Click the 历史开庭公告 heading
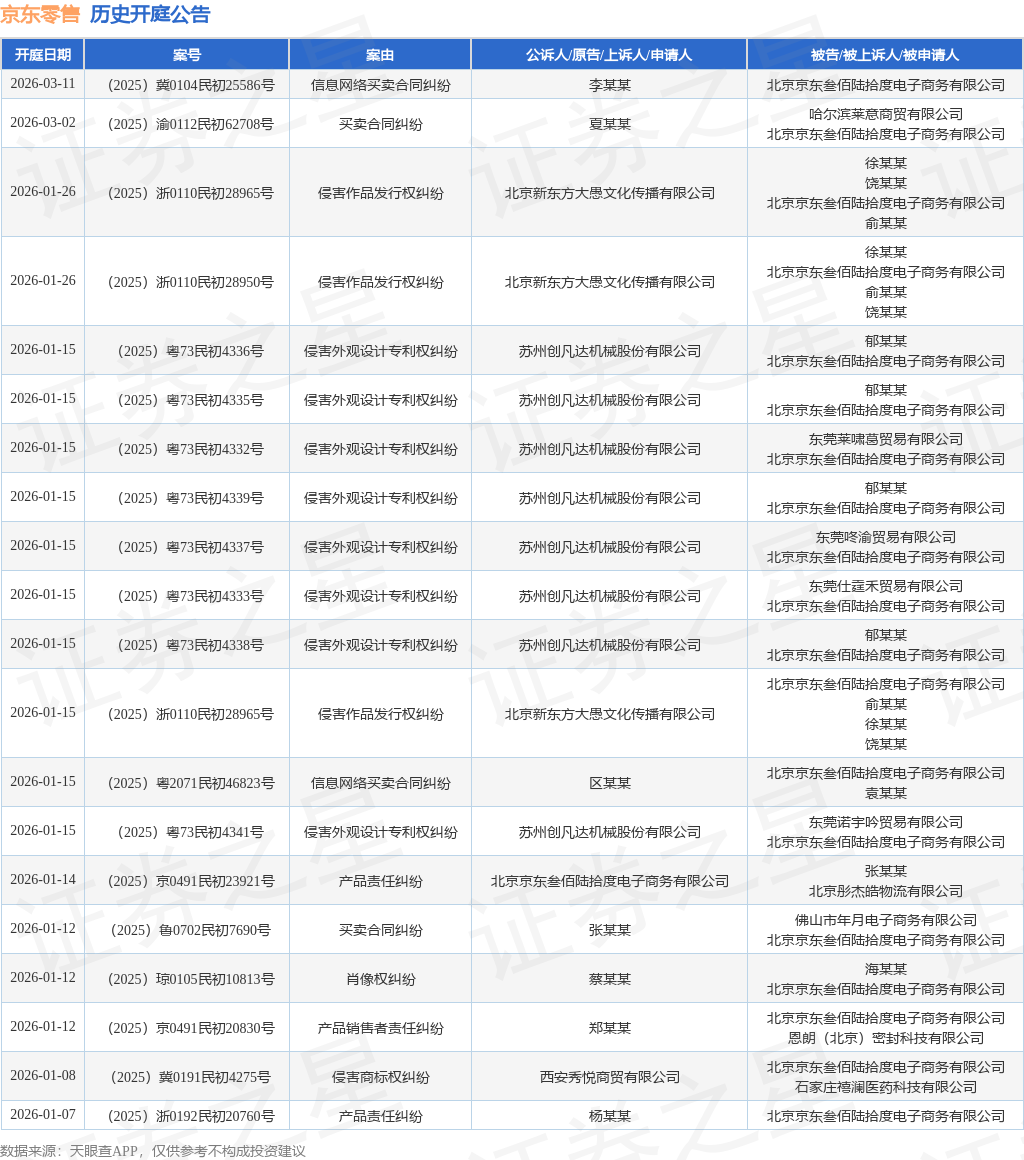The width and height of the screenshot is (1024, 1160). coord(150,14)
